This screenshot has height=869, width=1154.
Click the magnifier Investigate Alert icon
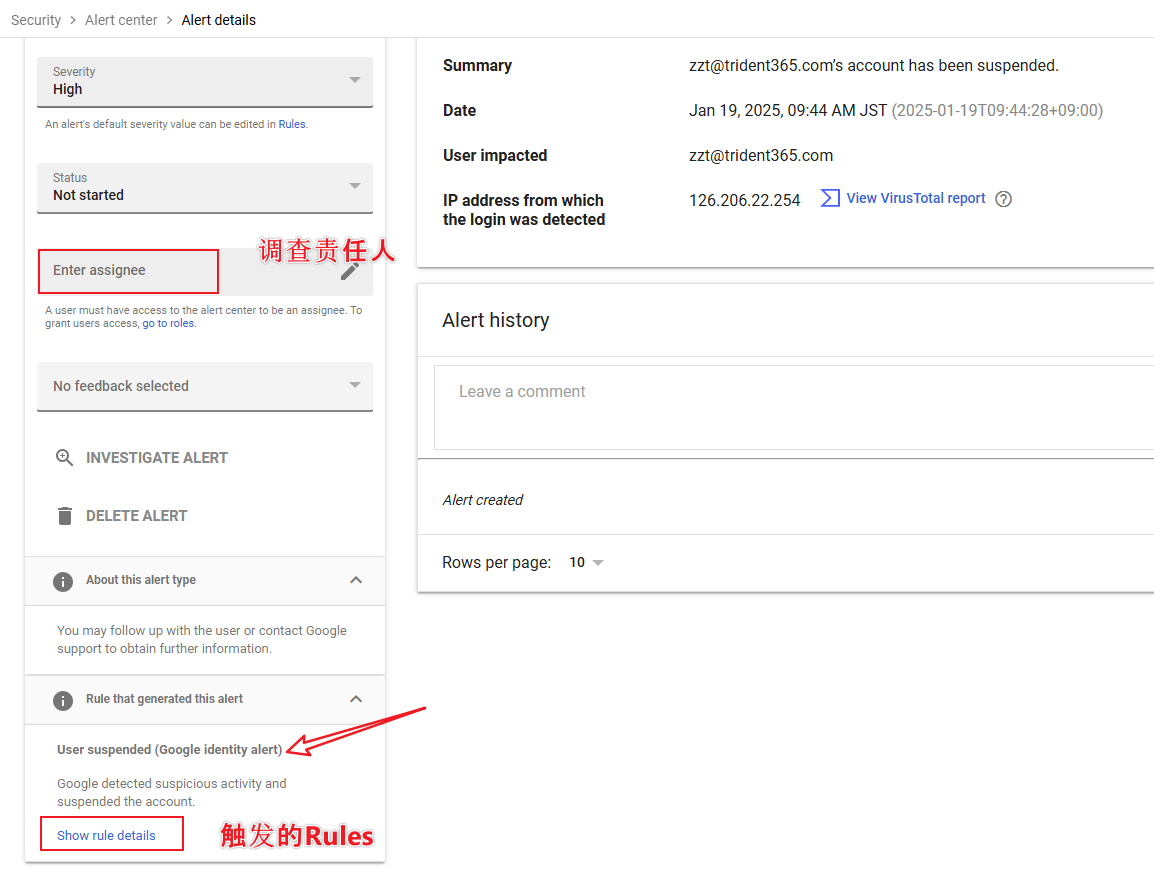(64, 458)
